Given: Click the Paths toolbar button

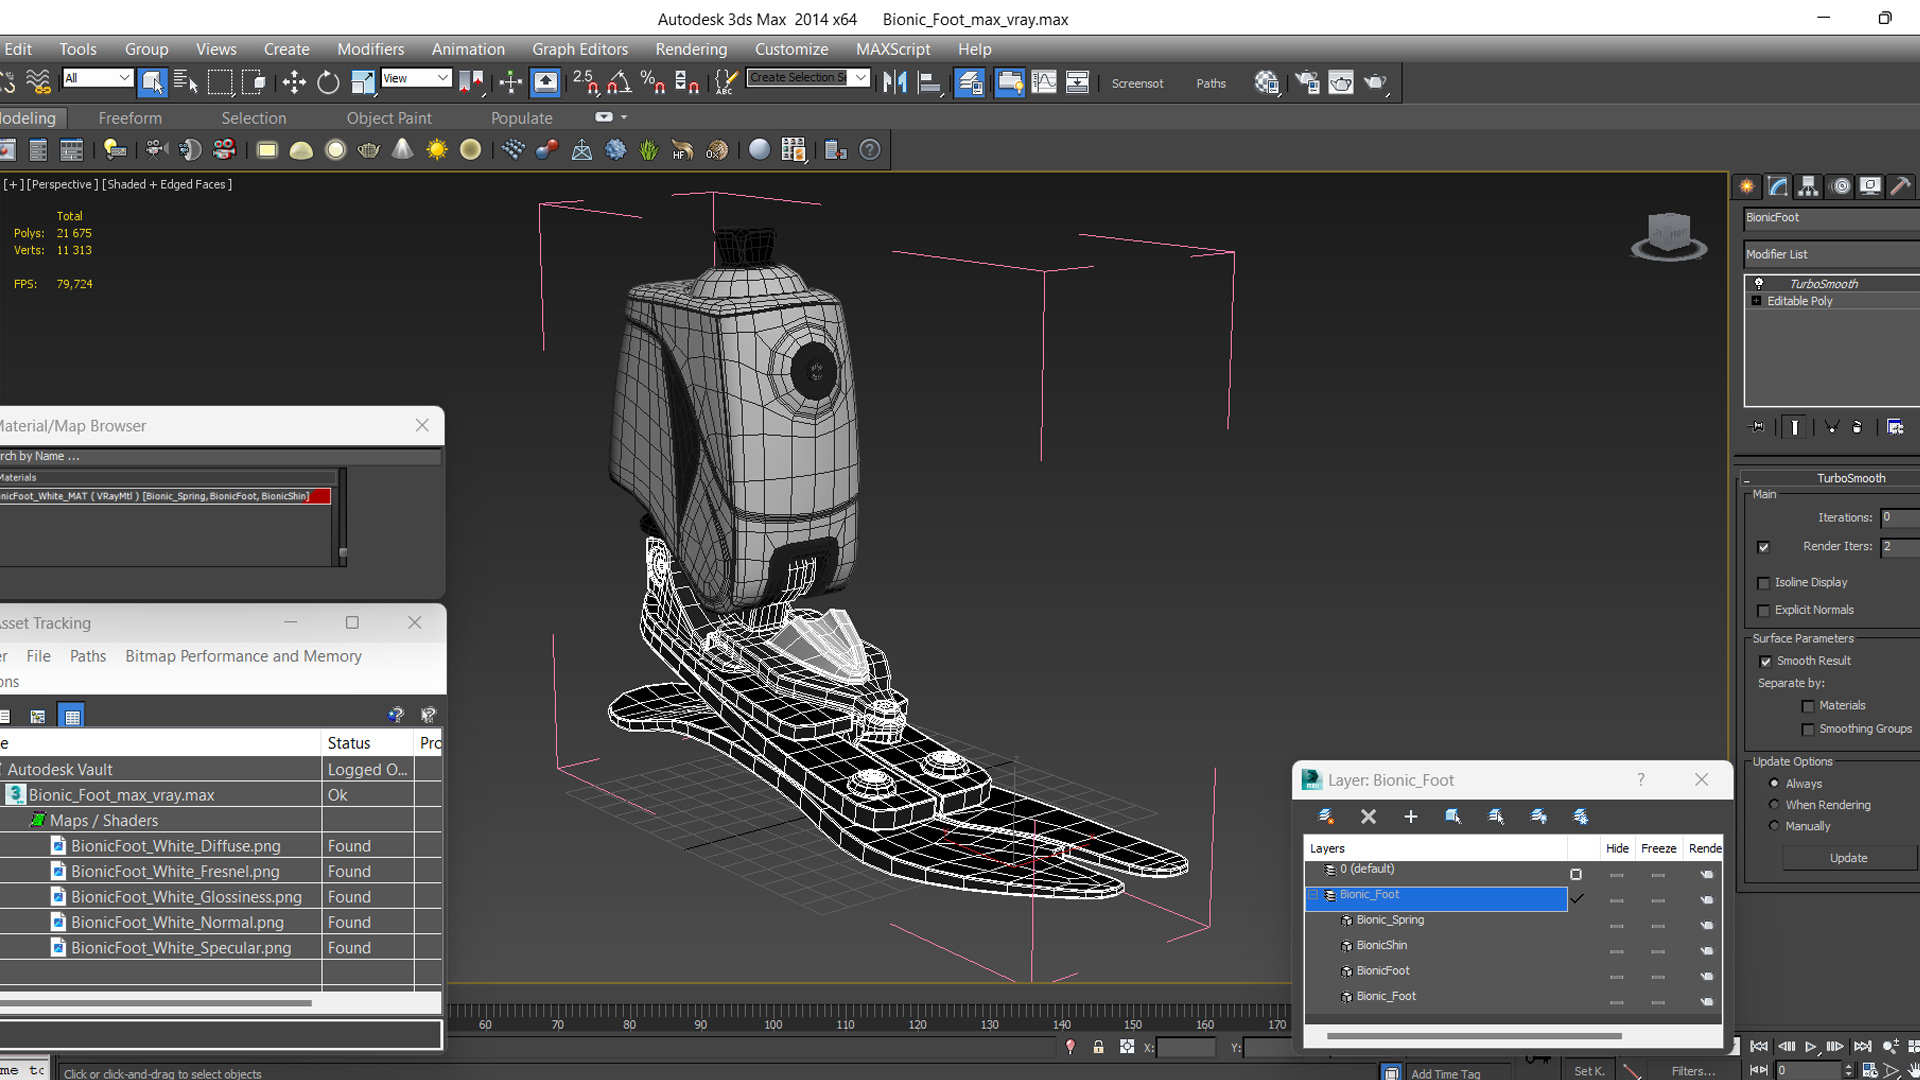Looking at the screenshot, I should (1211, 83).
